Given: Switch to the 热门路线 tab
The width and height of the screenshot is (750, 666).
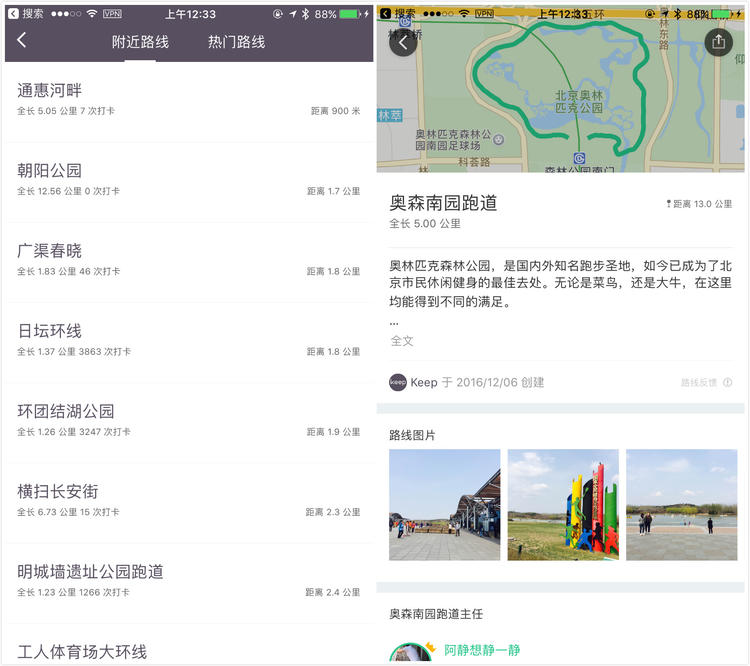Looking at the screenshot, I should (236, 42).
